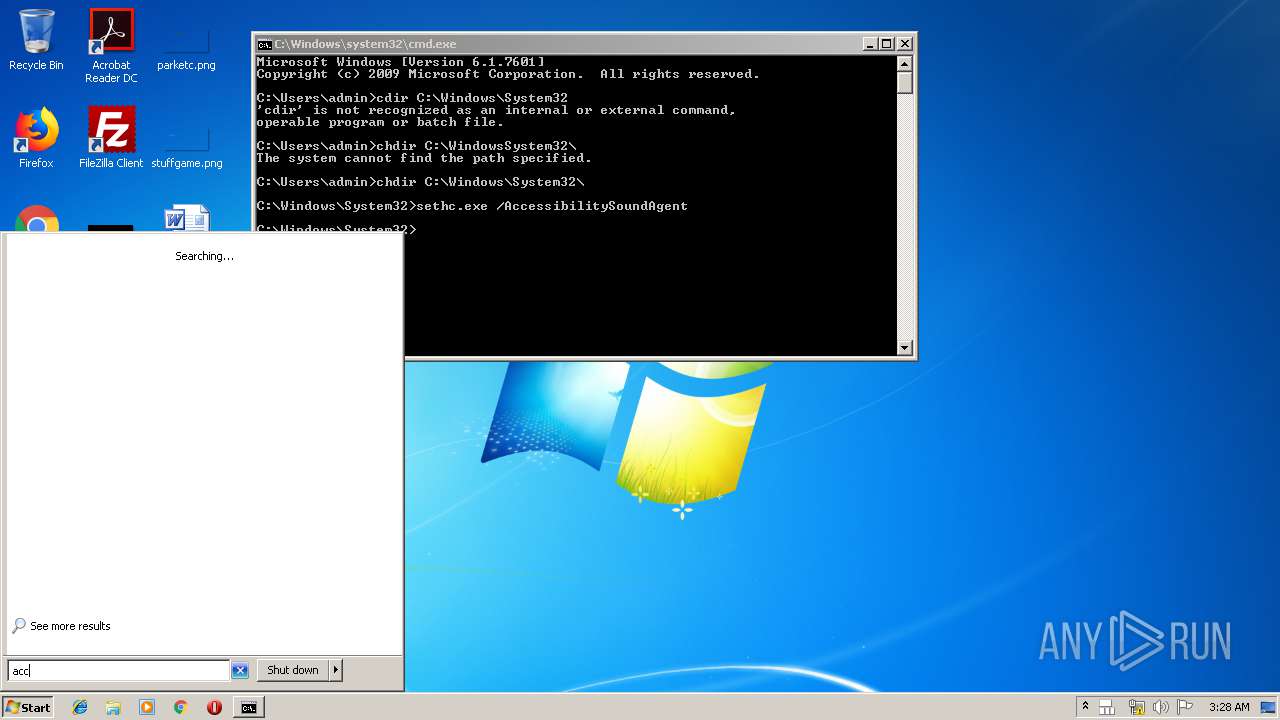Image resolution: width=1280 pixels, height=720 pixels.
Task: Open FileZilla Client shortcut
Action: point(111,138)
